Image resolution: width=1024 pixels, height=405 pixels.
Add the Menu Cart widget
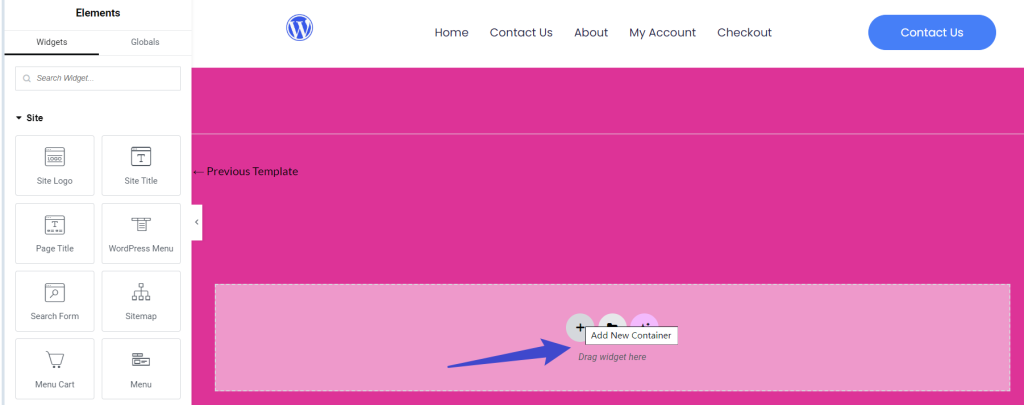55,368
